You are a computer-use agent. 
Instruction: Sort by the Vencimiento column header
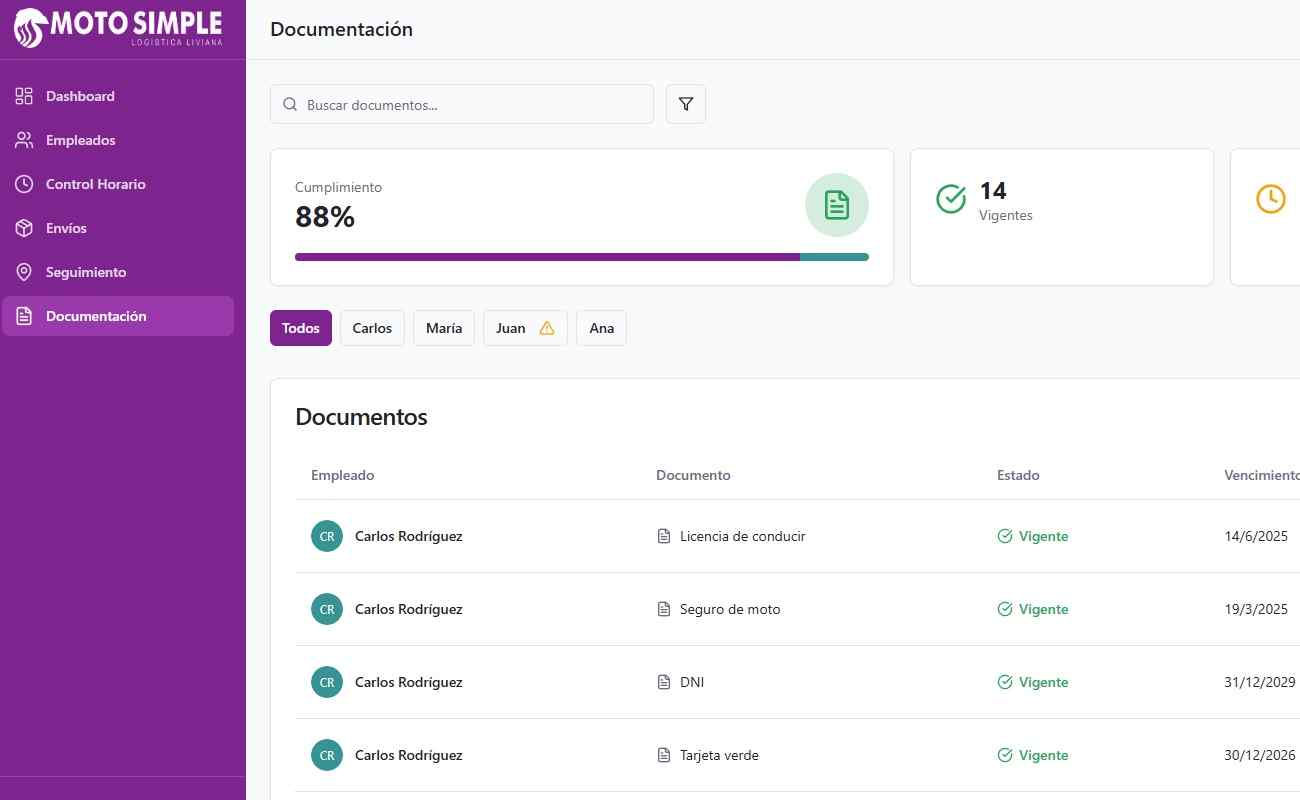[x=1262, y=475]
